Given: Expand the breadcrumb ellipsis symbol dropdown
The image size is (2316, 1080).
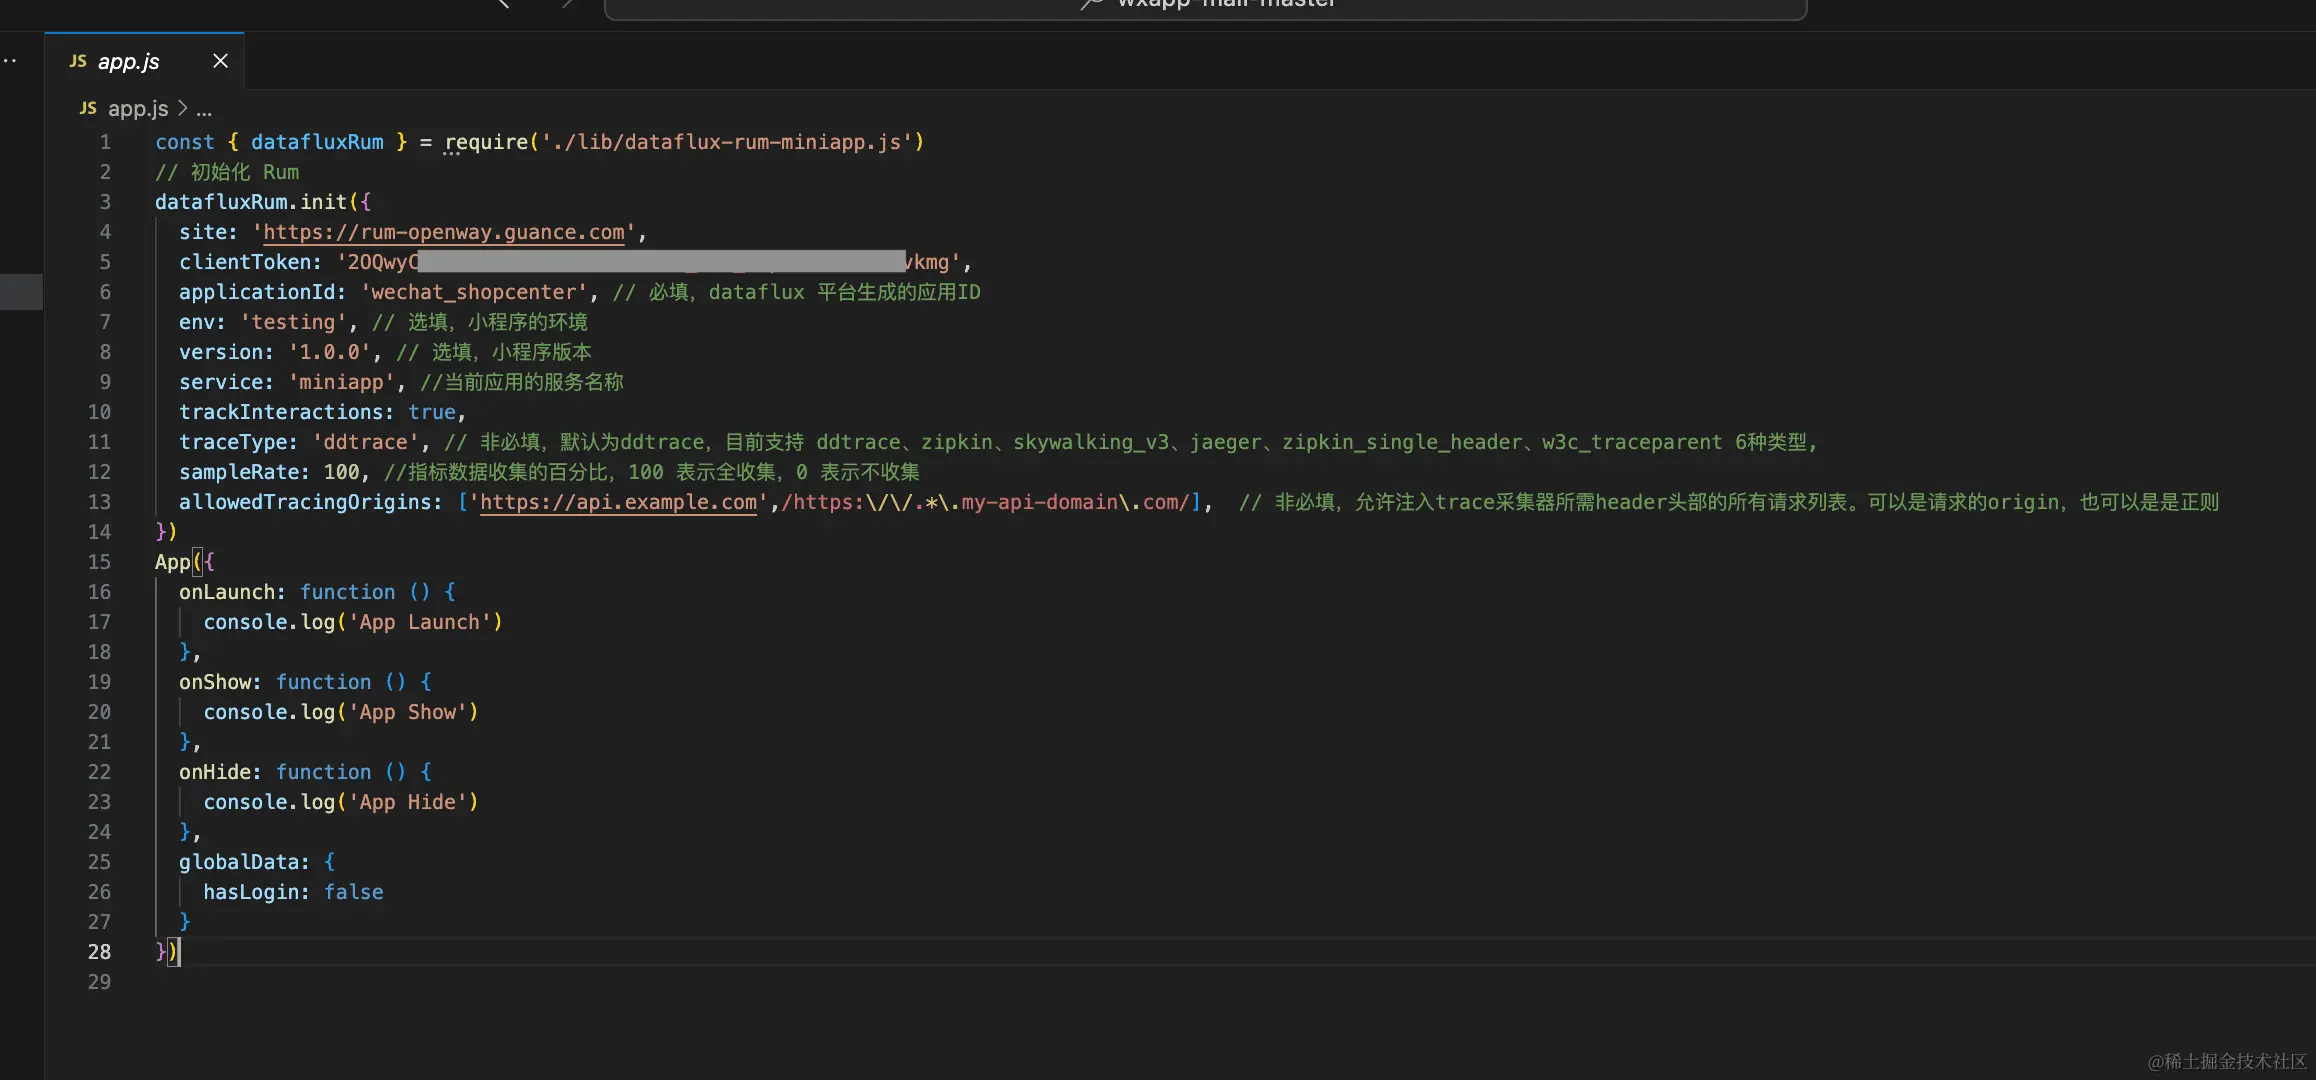Looking at the screenshot, I should tap(204, 109).
